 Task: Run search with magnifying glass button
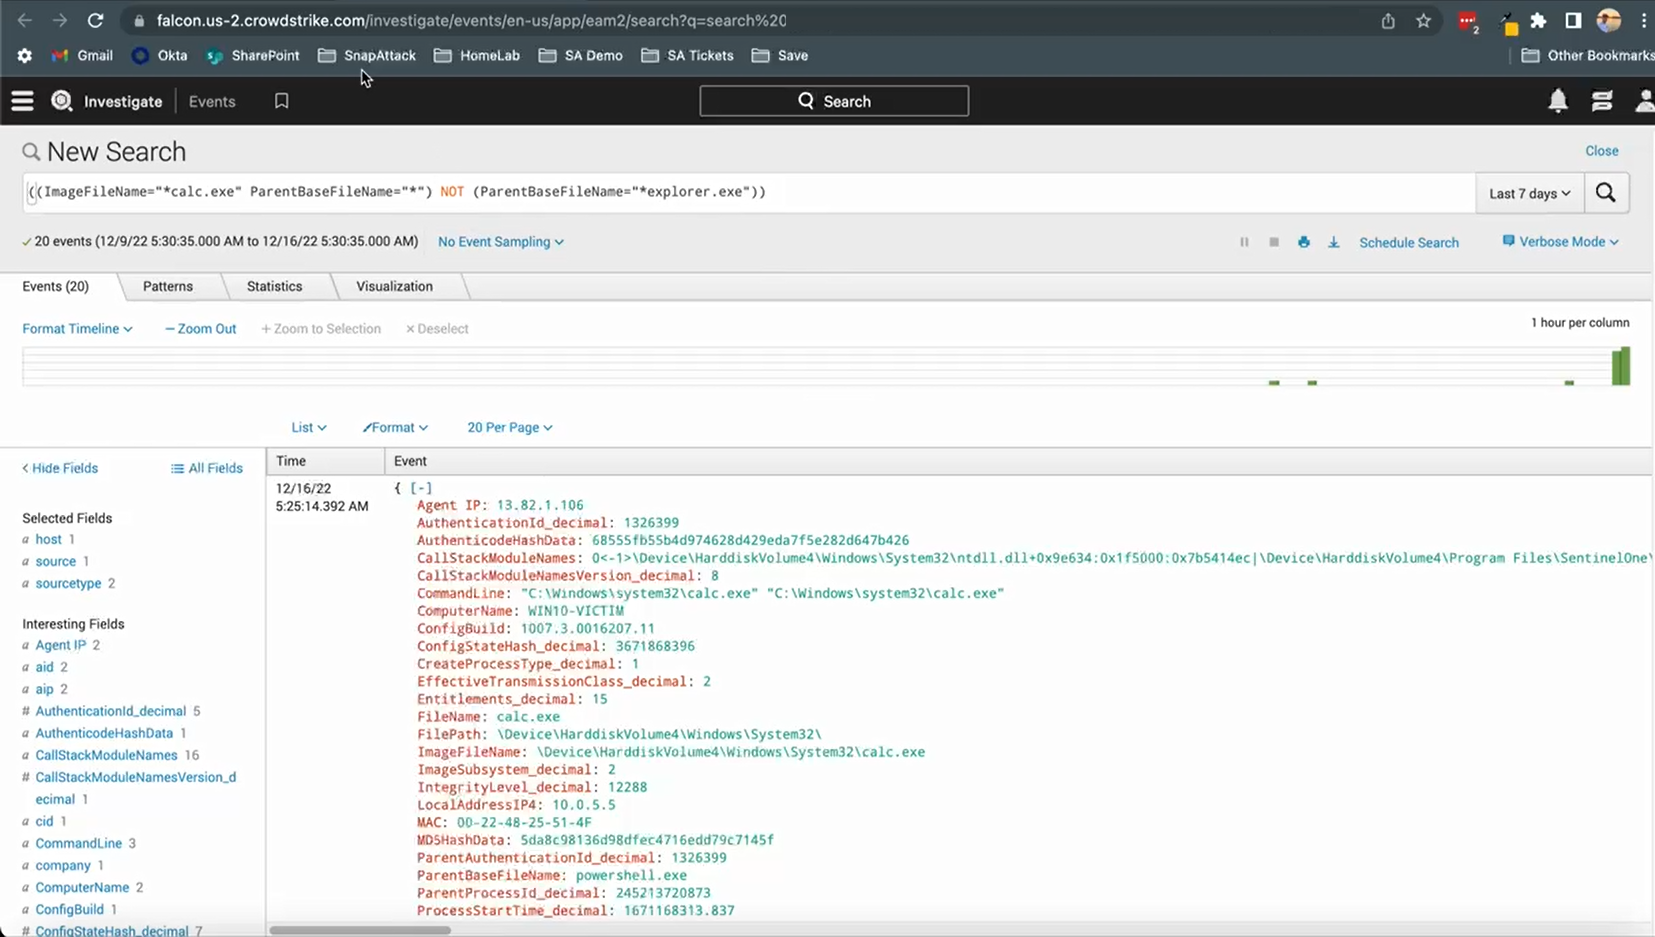point(1605,193)
